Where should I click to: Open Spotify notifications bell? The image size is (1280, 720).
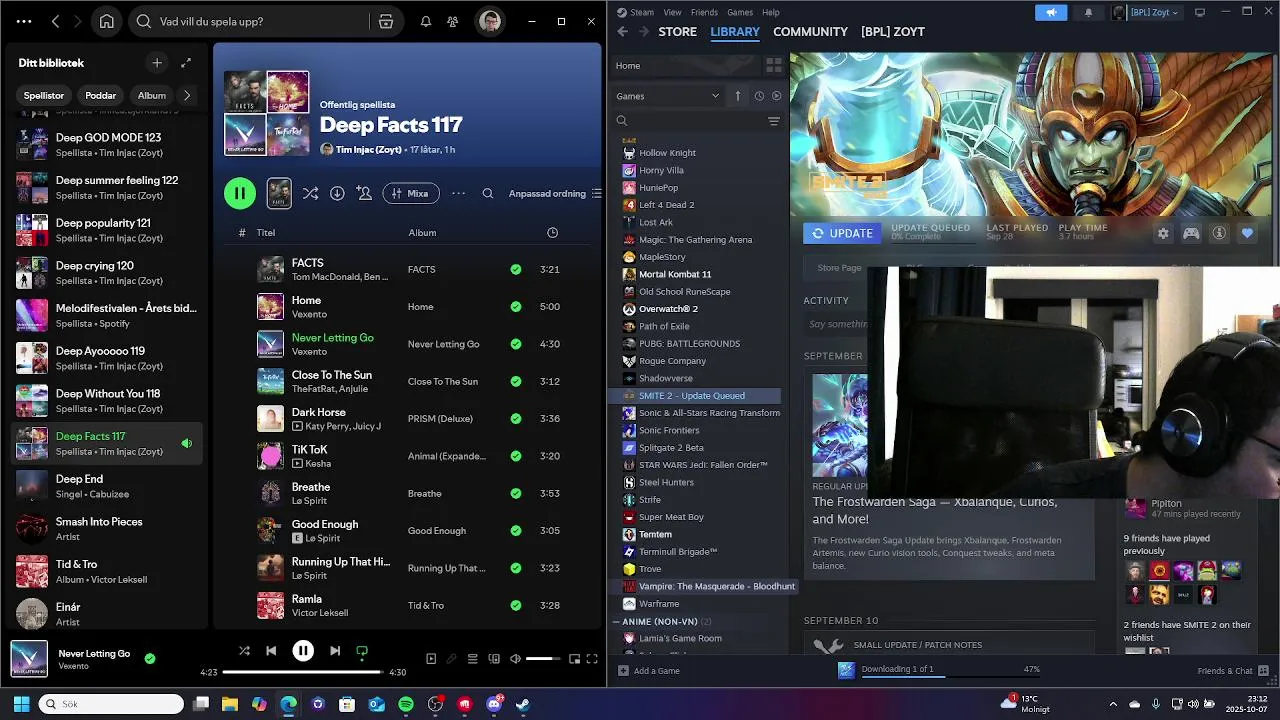(426, 21)
